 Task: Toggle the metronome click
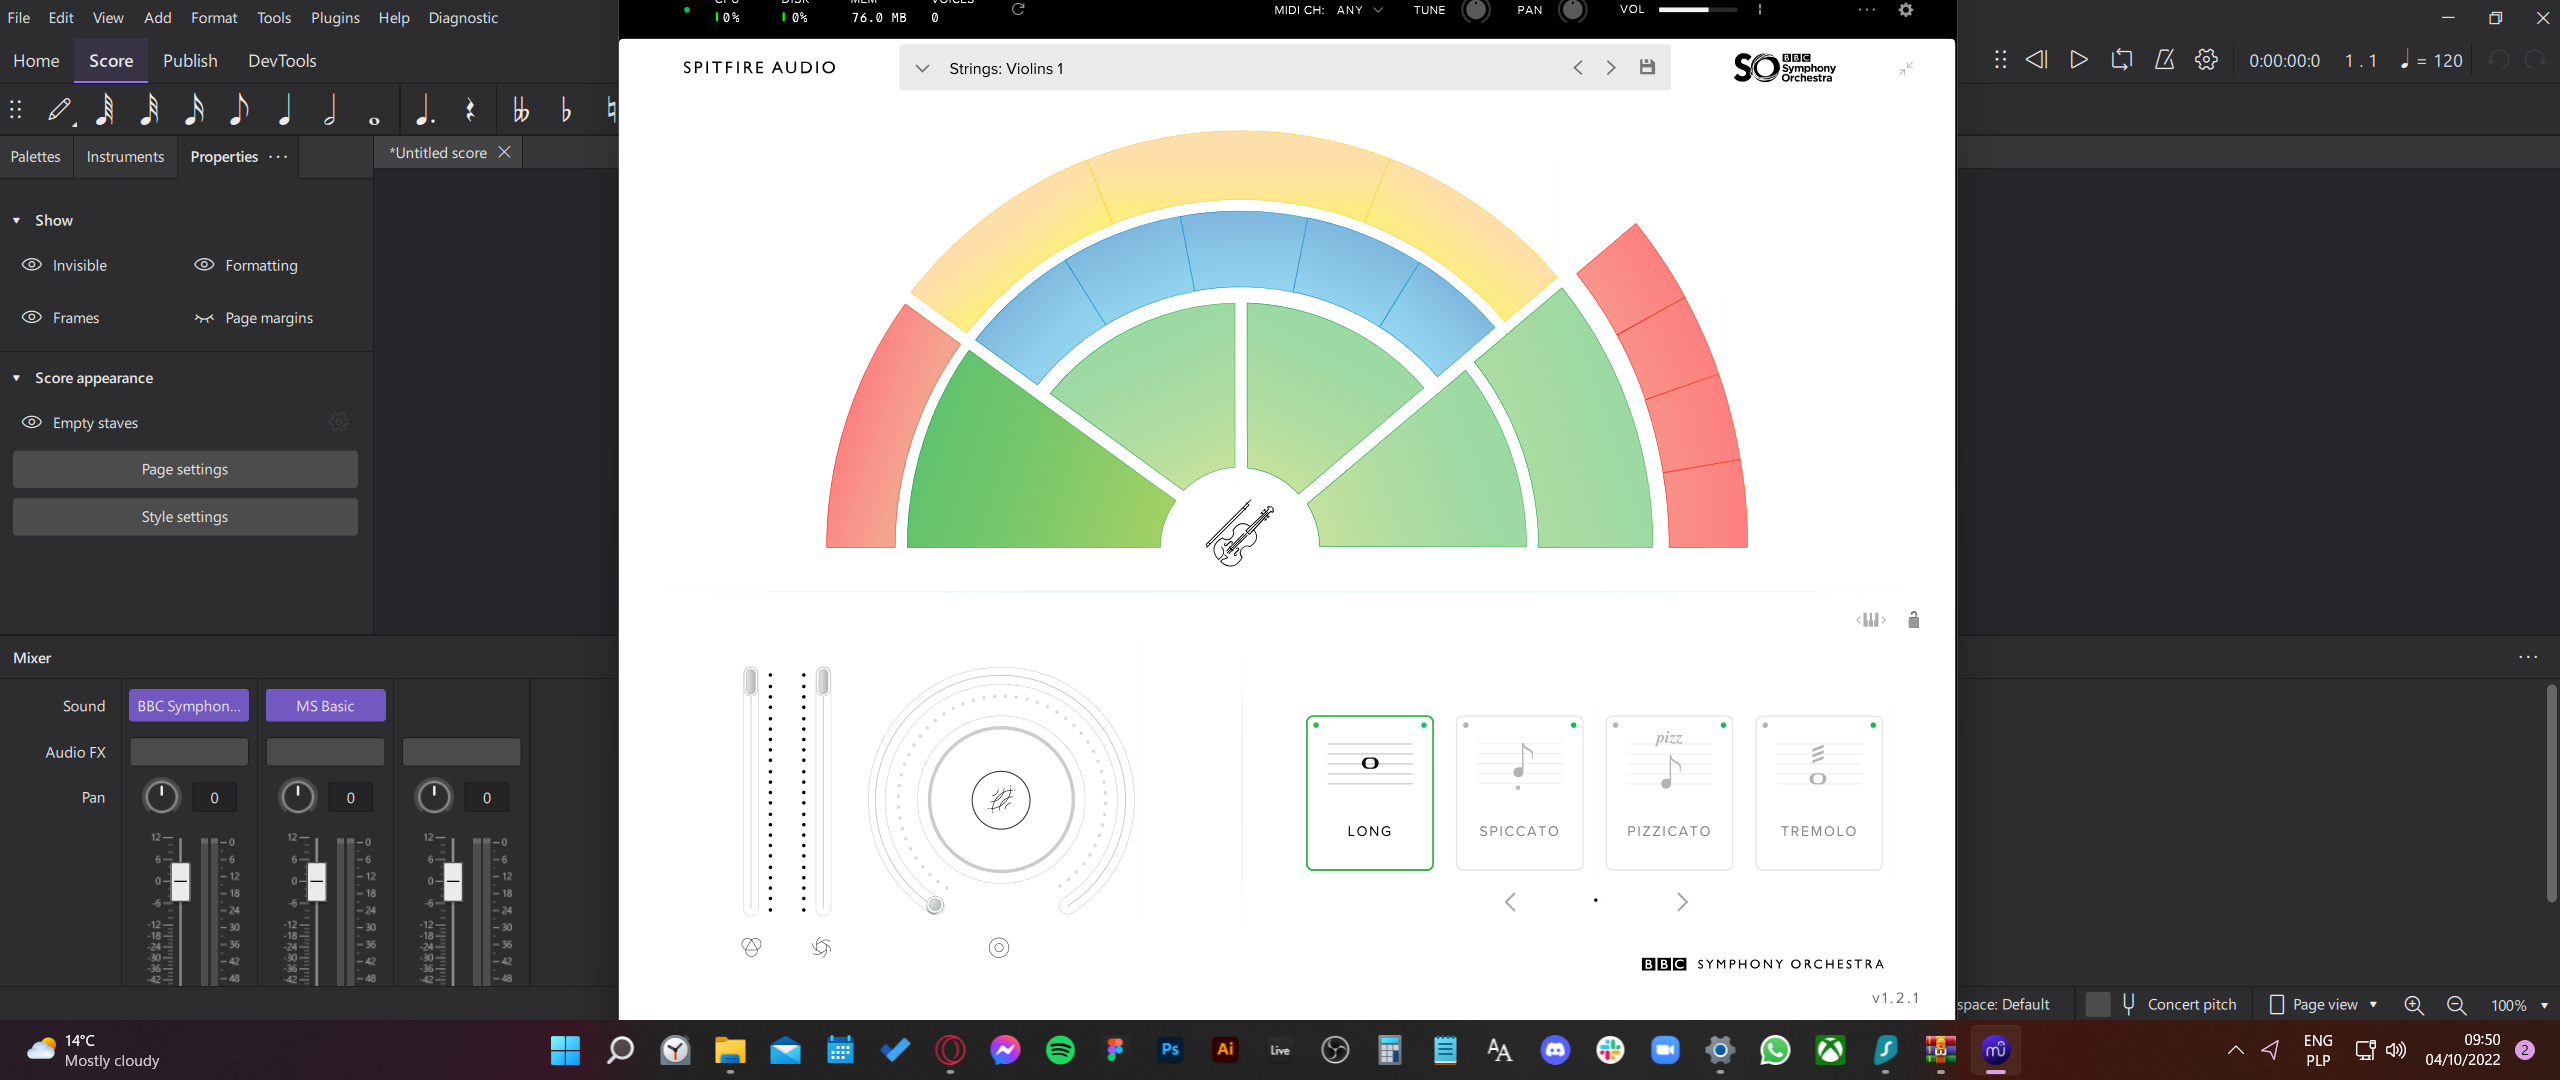tap(2164, 60)
